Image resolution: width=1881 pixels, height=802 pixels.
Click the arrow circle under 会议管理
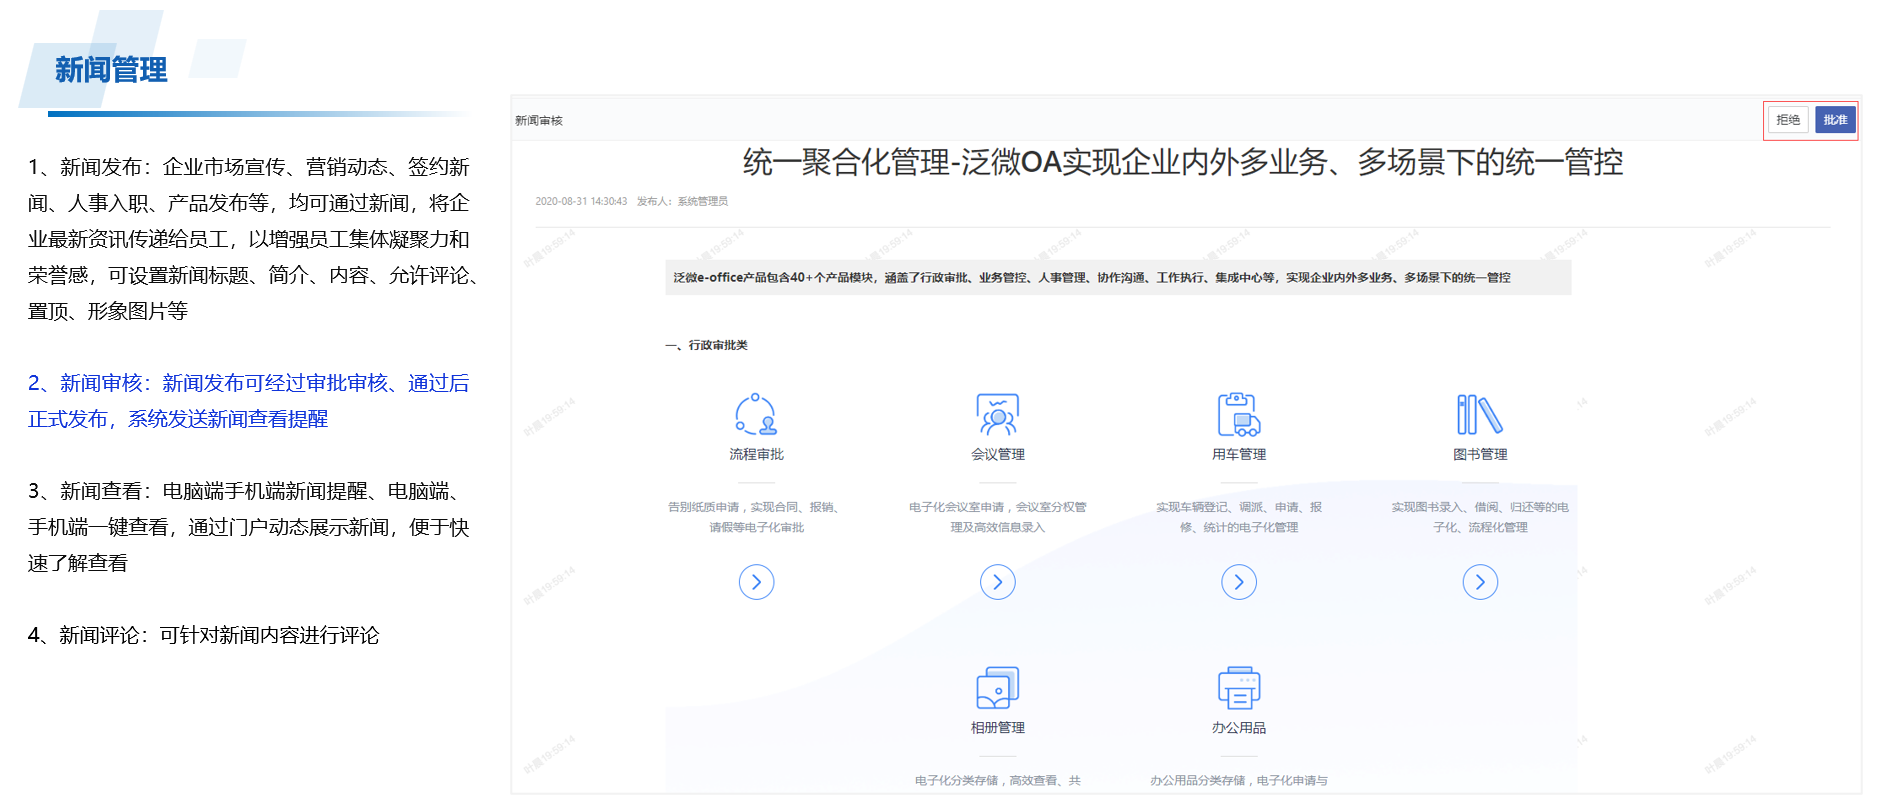point(998,582)
